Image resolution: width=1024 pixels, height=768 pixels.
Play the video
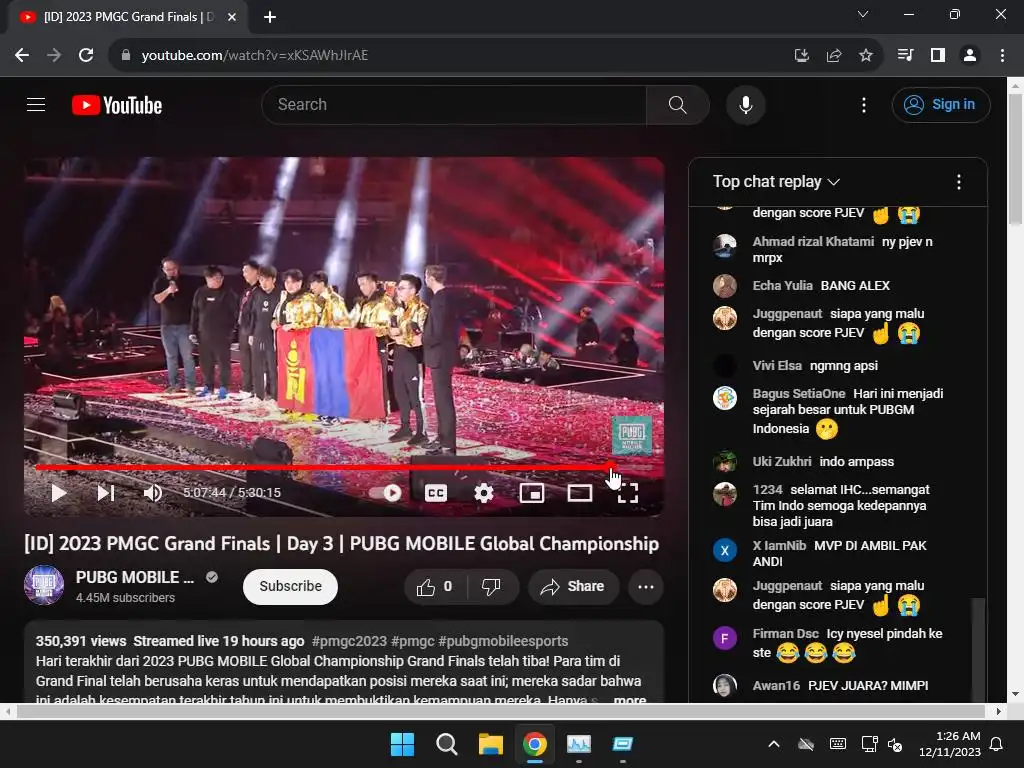58,492
